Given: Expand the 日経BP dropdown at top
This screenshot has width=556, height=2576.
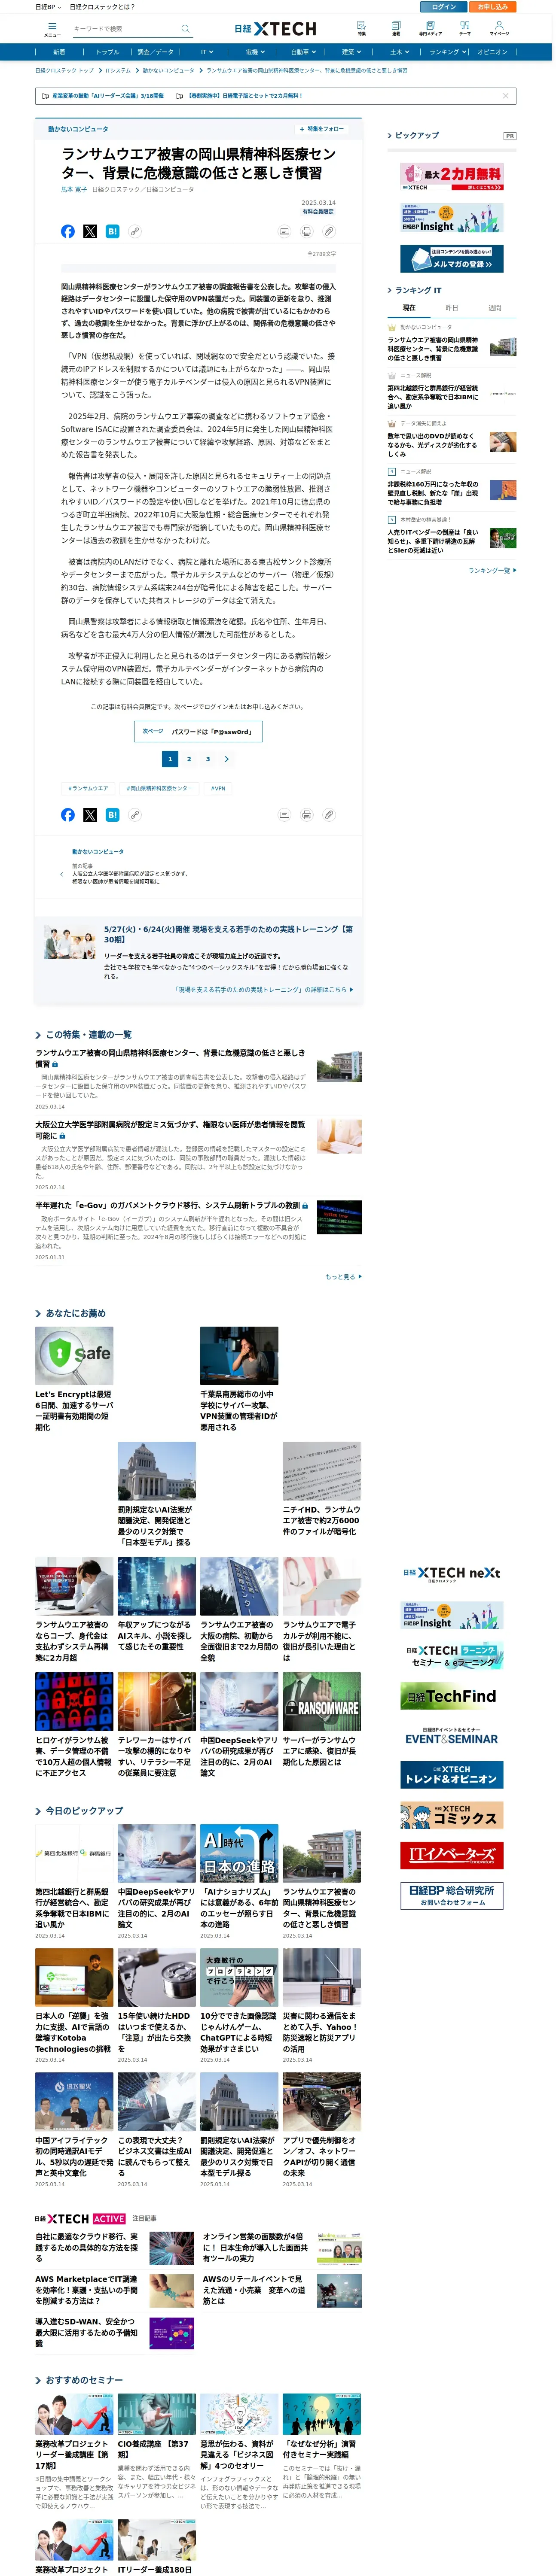Looking at the screenshot, I should point(48,6).
